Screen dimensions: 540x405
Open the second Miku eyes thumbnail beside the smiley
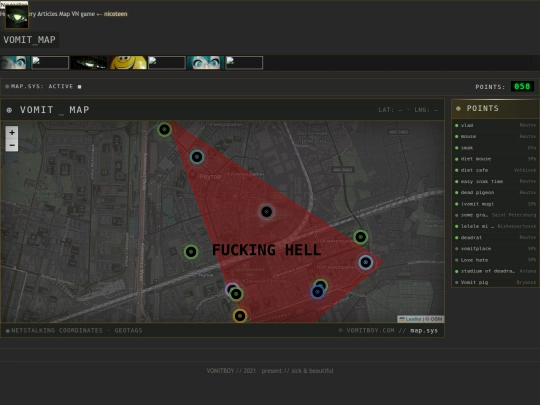coord(205,63)
